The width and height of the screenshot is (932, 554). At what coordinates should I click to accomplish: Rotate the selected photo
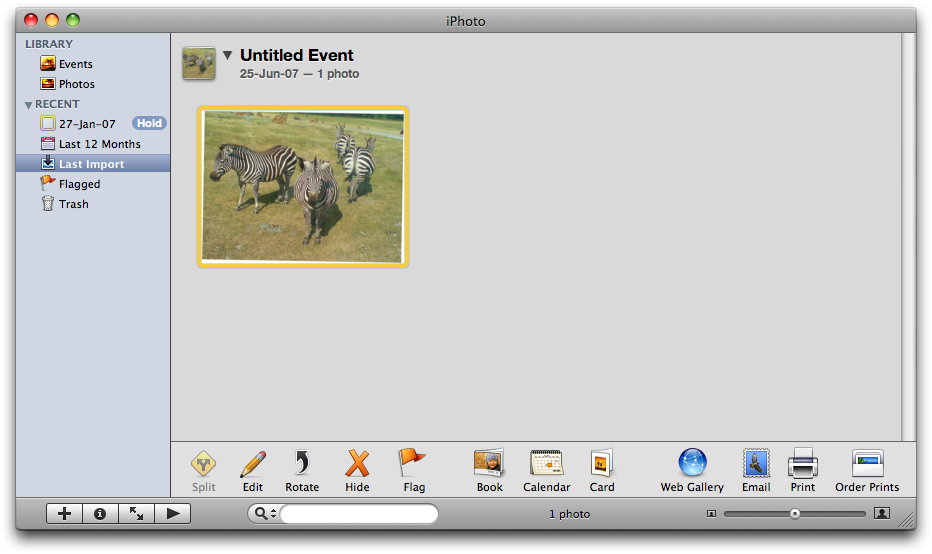pos(301,464)
